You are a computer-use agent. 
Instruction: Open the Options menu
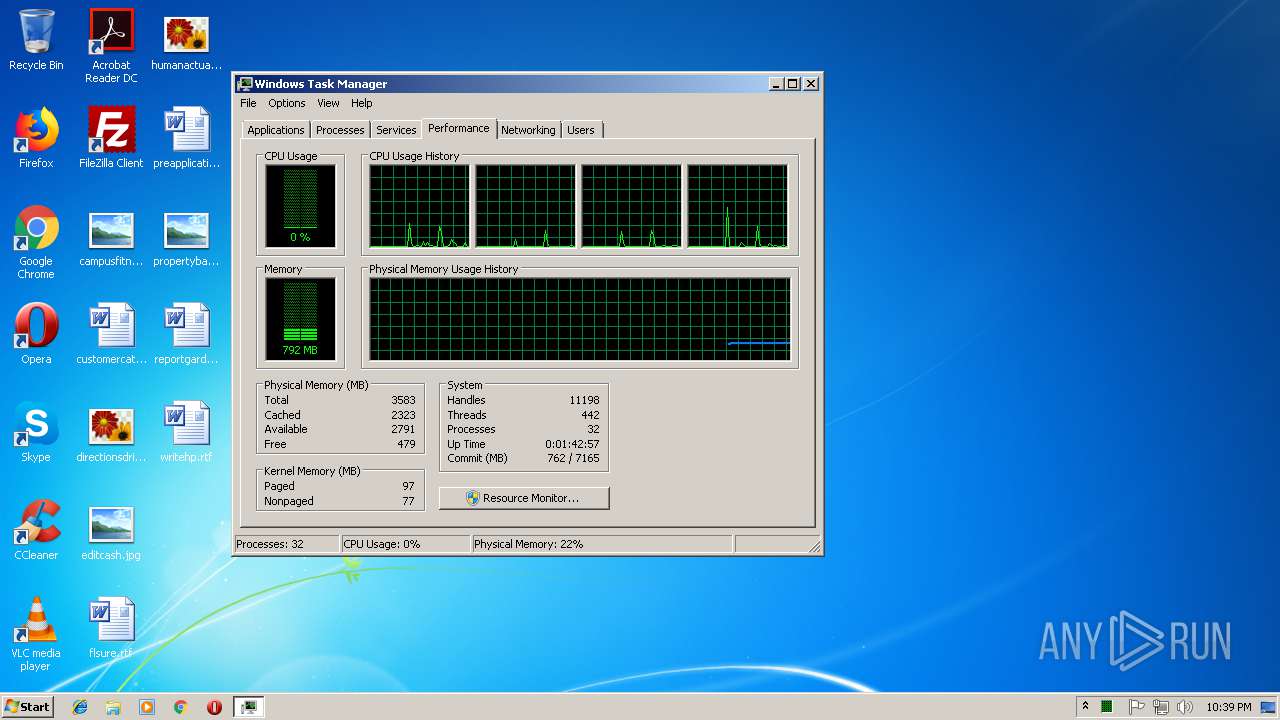pos(286,103)
